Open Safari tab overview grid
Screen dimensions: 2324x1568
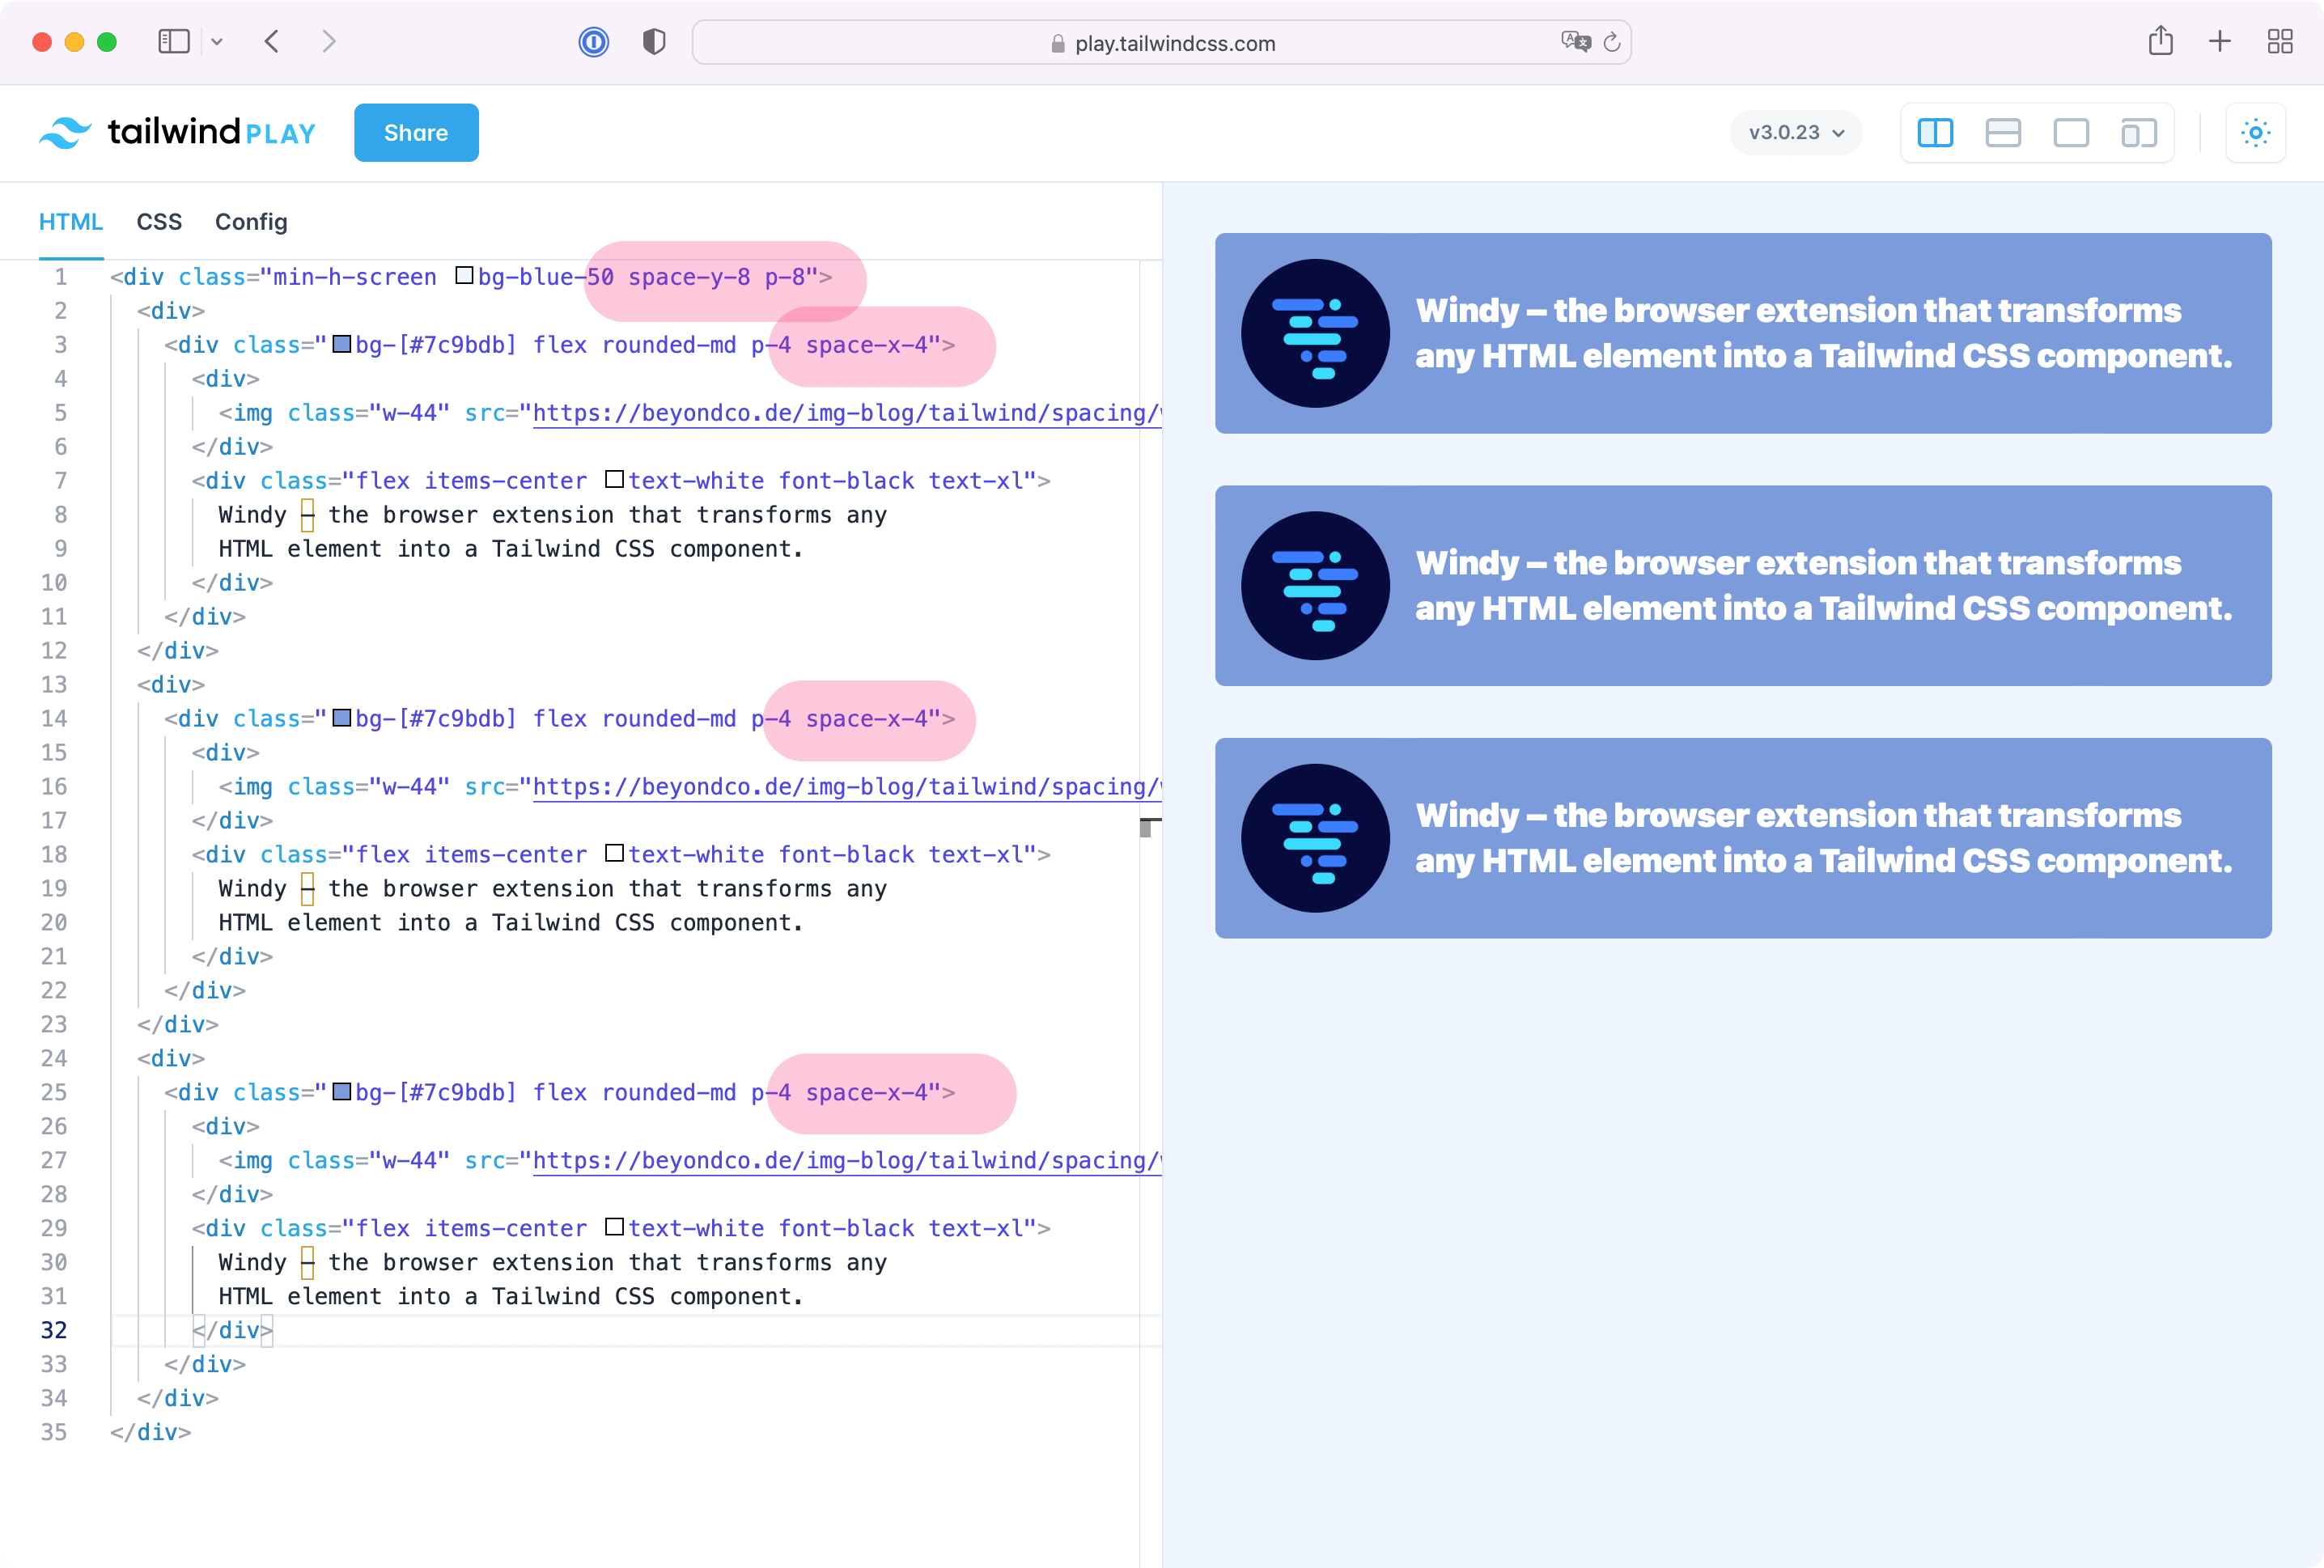(2280, 42)
